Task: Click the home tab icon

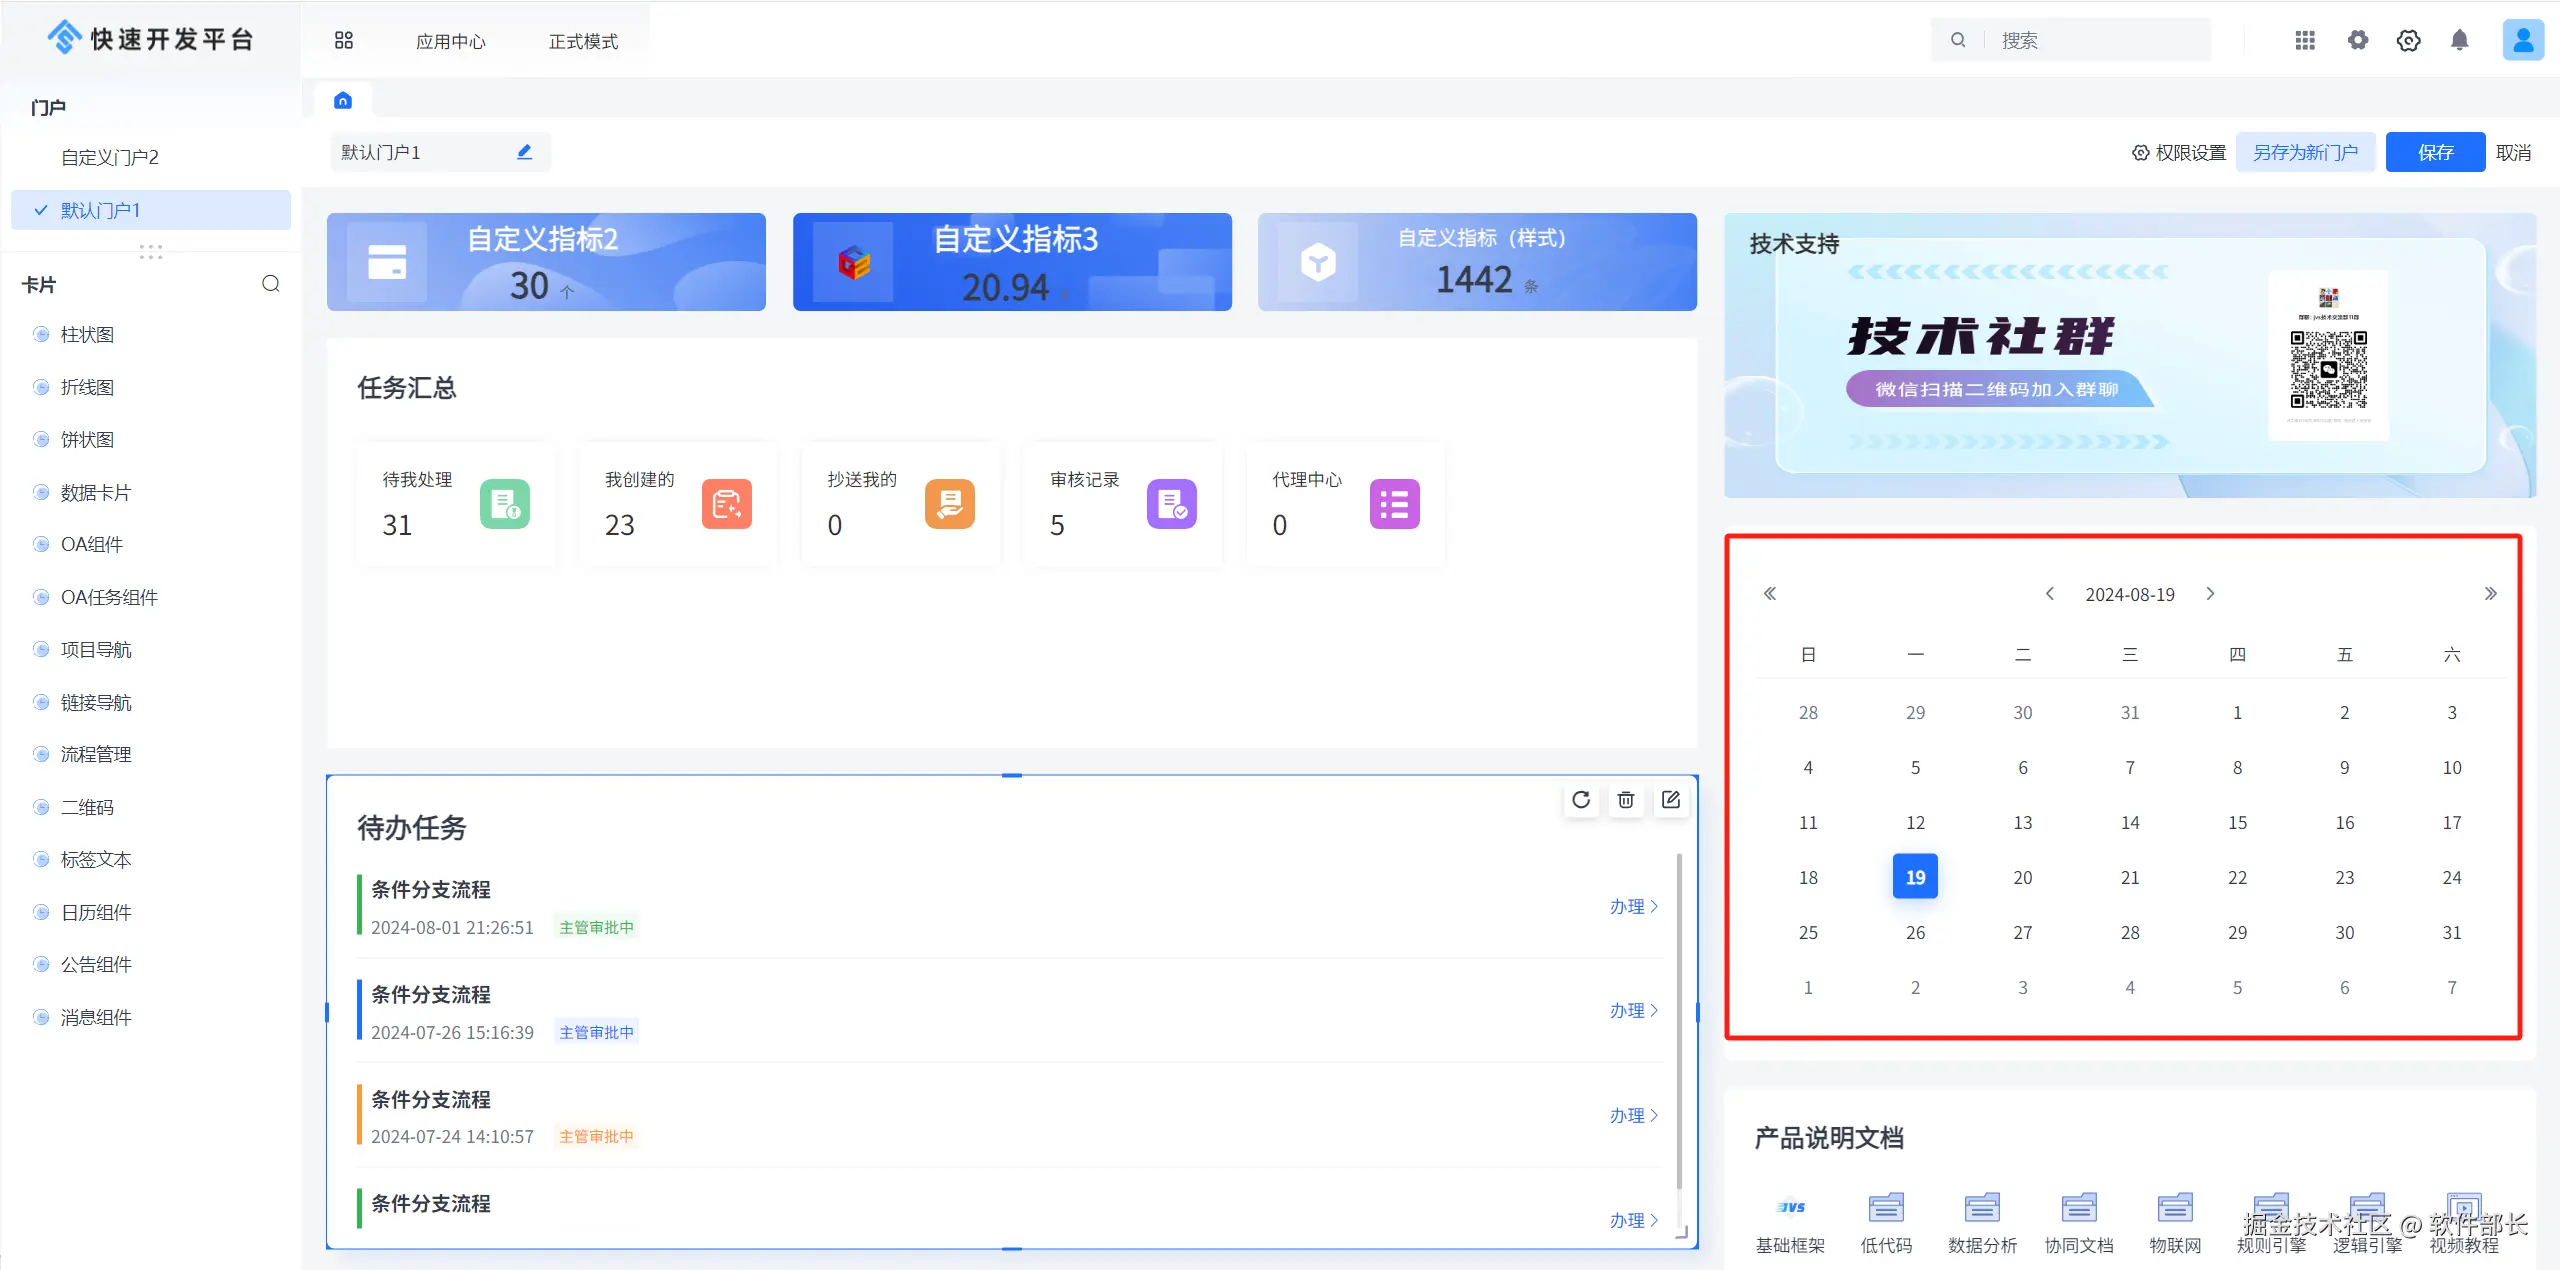Action: tap(343, 100)
